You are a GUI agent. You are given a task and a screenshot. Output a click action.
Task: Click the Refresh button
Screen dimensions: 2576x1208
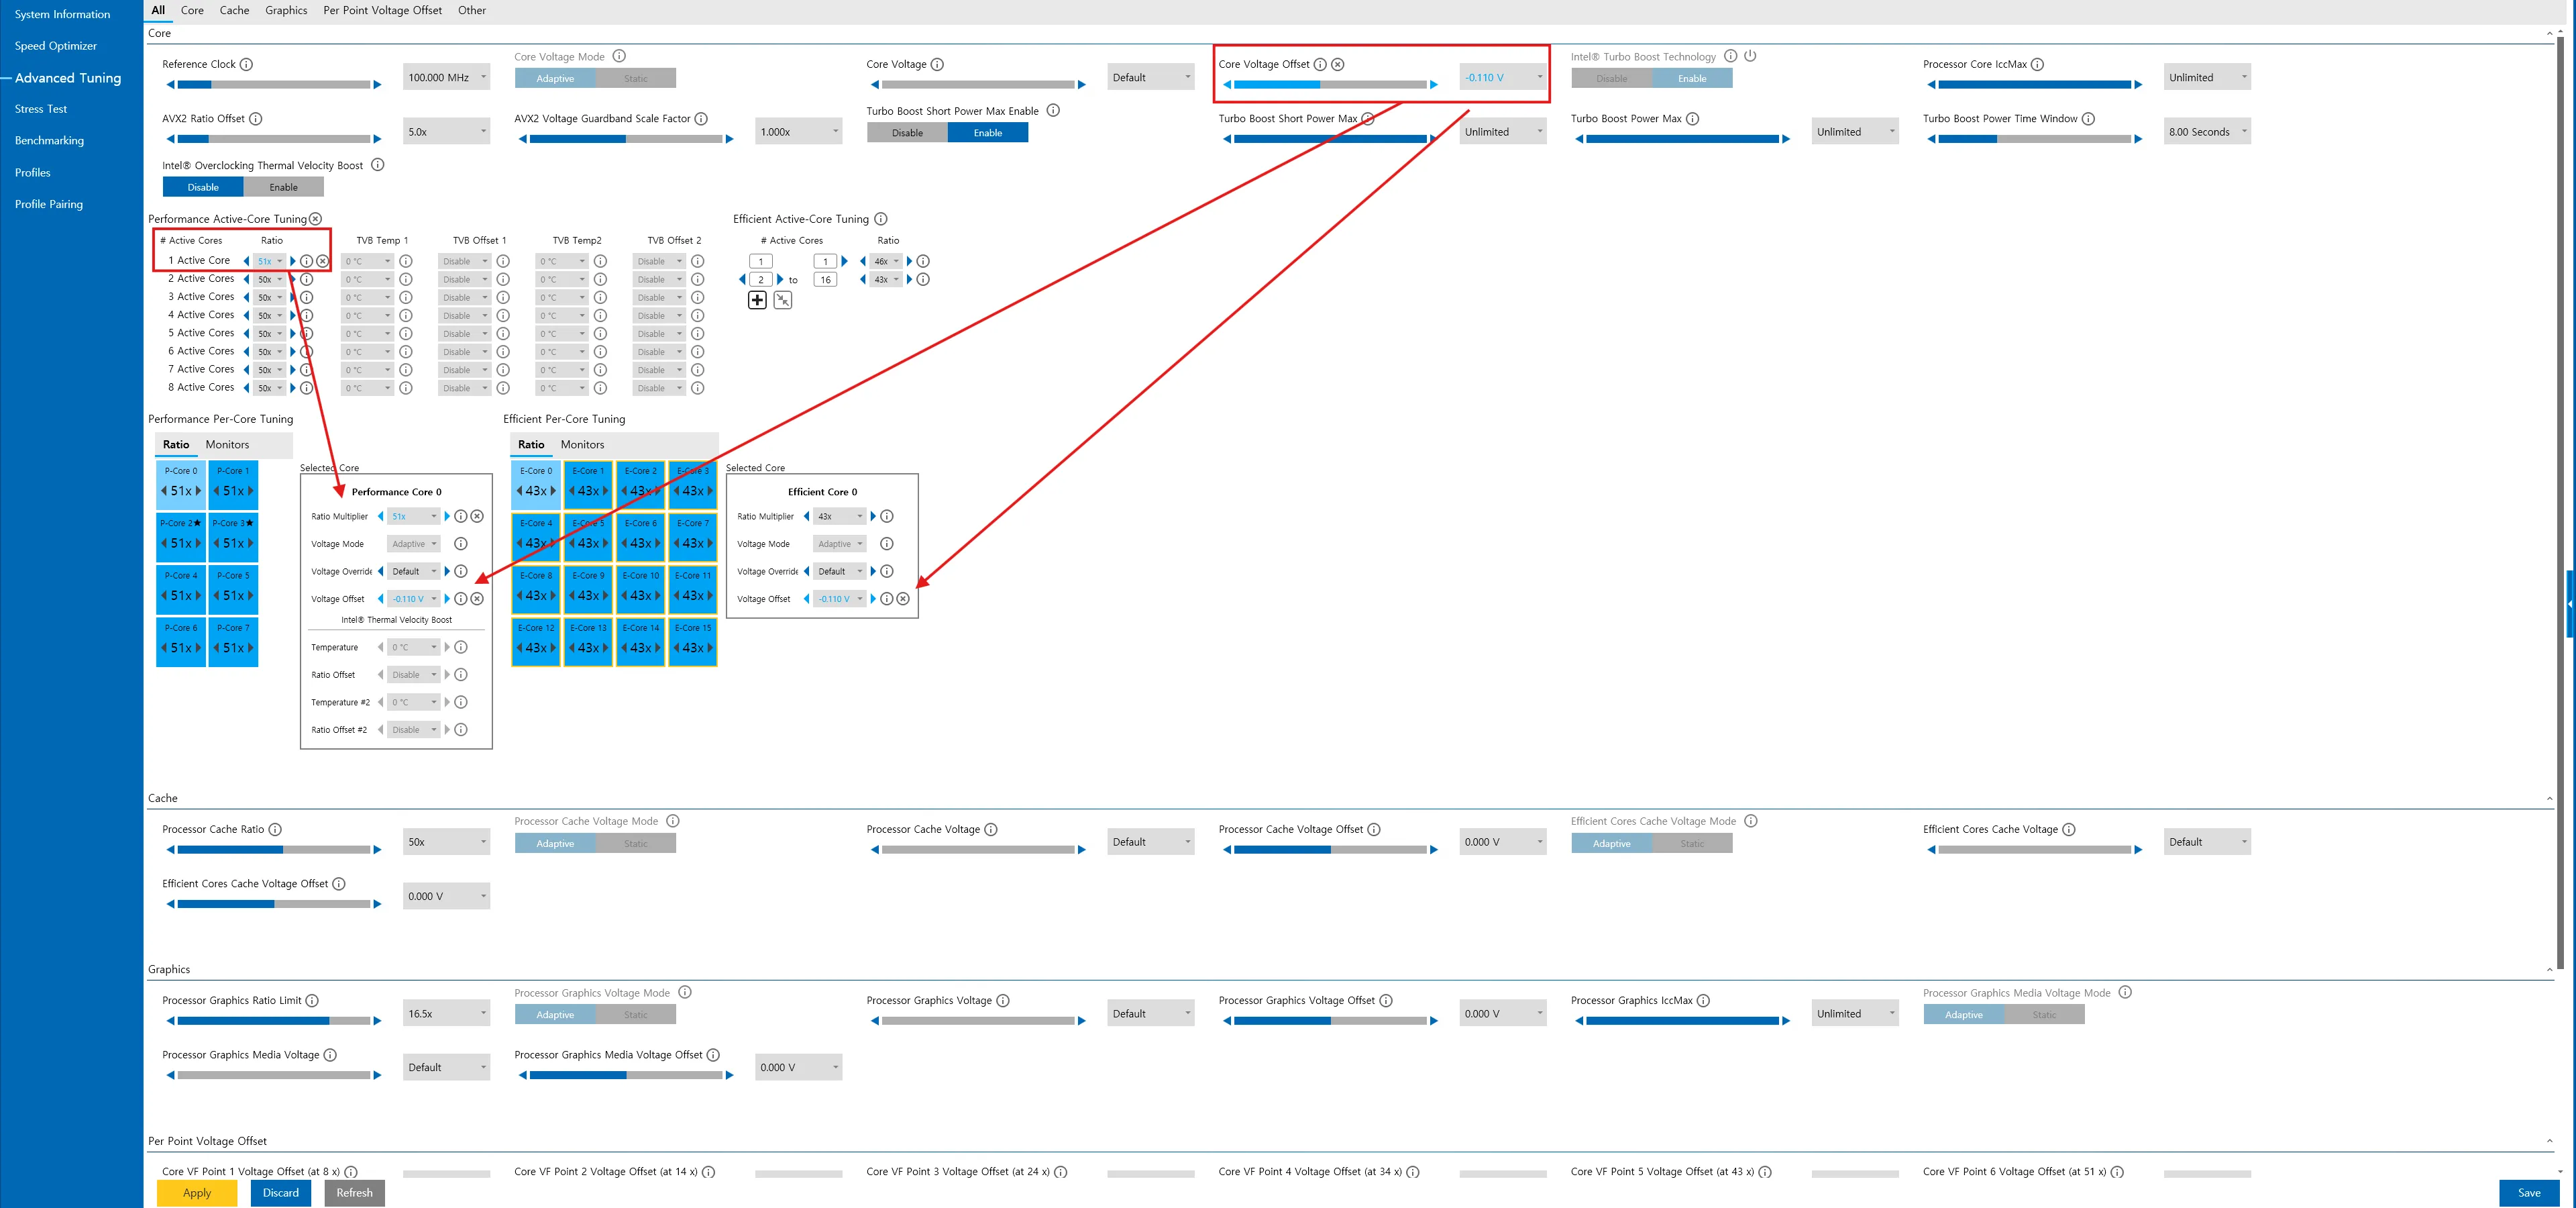coord(354,1193)
